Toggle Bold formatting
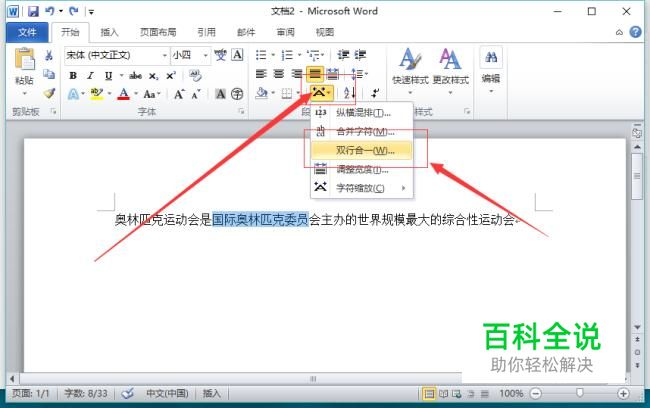 (73, 76)
